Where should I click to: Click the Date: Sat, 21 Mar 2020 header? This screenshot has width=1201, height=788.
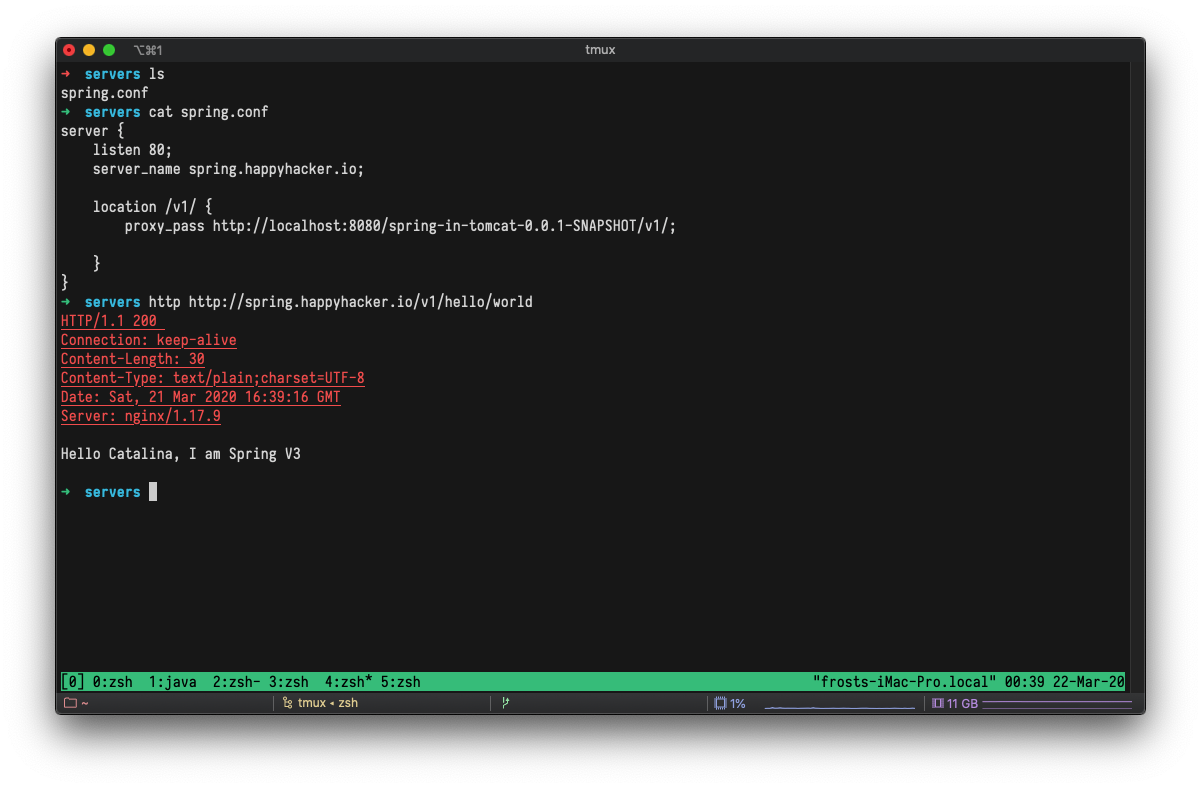coord(201,397)
